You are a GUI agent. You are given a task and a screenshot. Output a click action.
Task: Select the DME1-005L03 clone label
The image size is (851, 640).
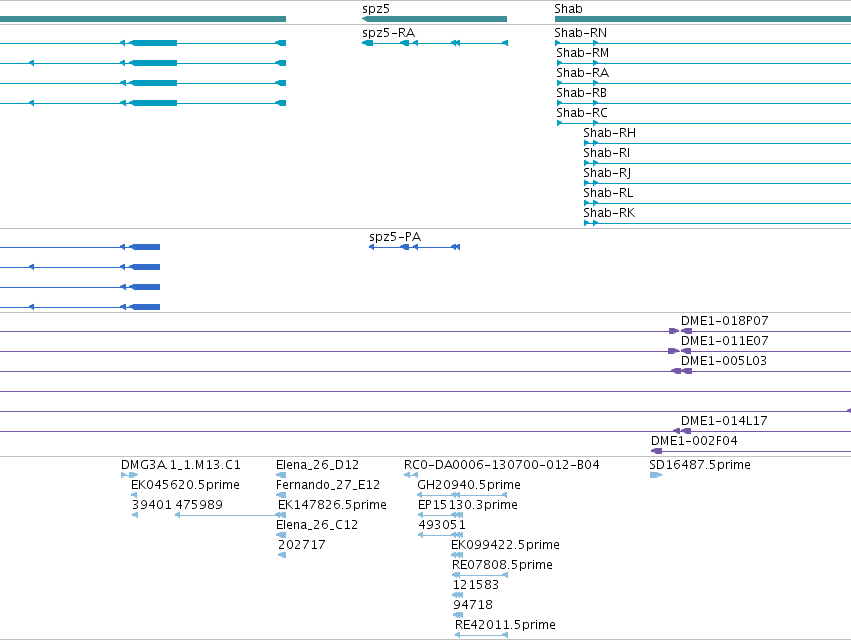point(724,361)
